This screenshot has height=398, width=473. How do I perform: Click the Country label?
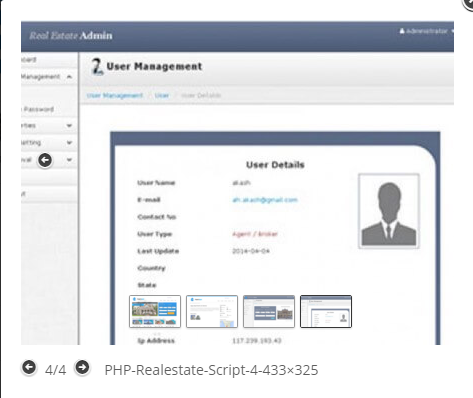click(x=151, y=268)
